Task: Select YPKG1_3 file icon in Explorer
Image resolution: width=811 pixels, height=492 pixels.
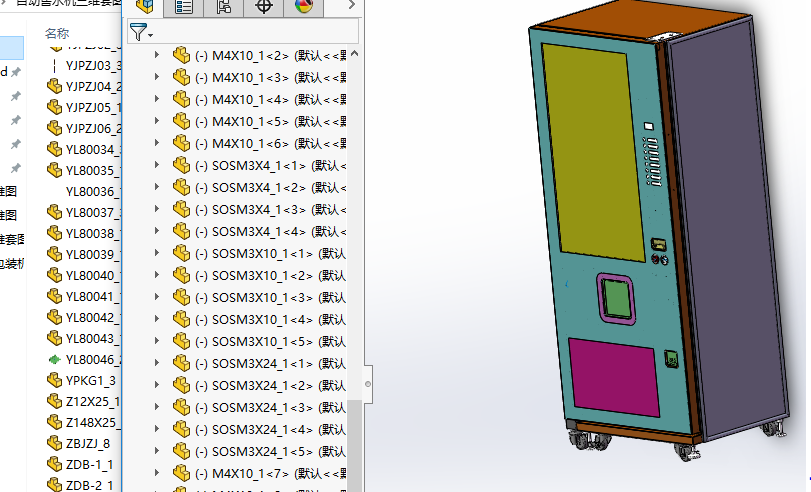Action: pos(54,380)
